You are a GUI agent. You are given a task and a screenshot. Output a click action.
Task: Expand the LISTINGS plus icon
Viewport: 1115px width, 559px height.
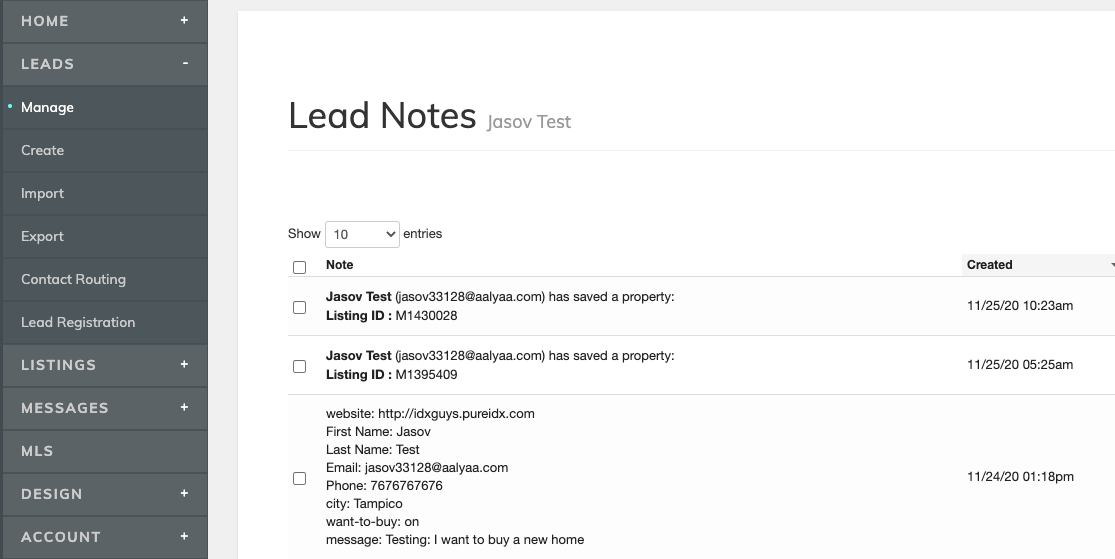coord(184,365)
